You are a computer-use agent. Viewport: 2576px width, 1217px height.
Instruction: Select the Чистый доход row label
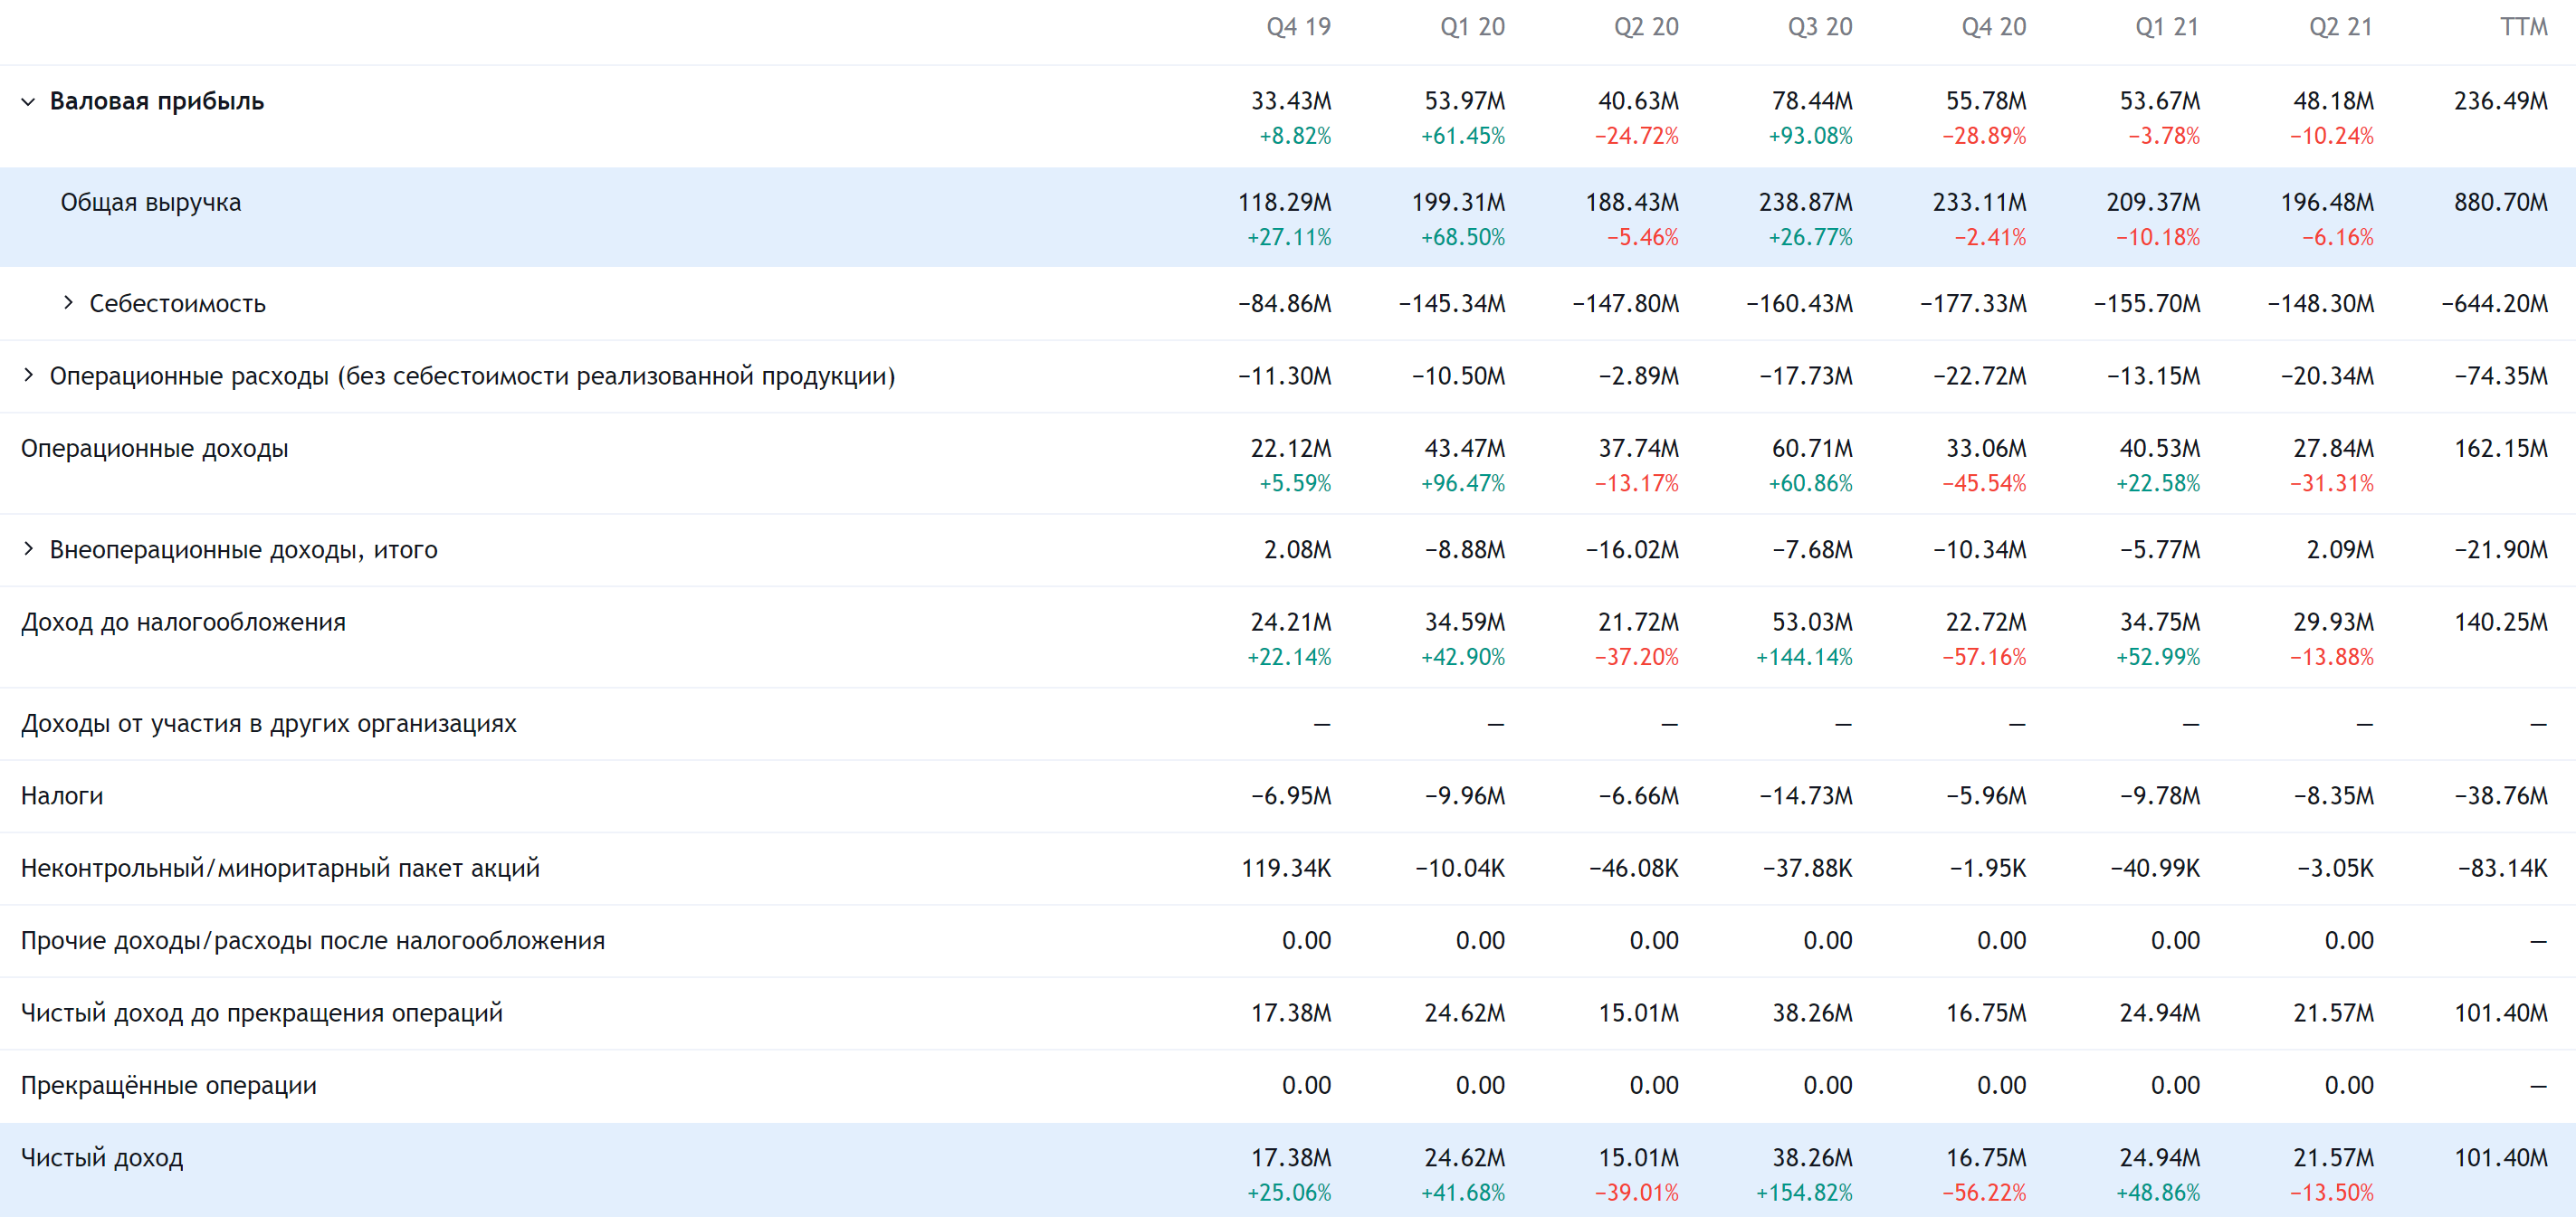(x=102, y=1158)
